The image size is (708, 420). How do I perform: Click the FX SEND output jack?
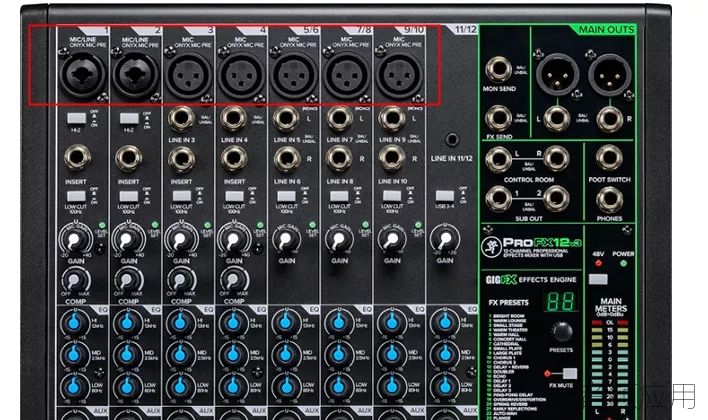(498, 118)
